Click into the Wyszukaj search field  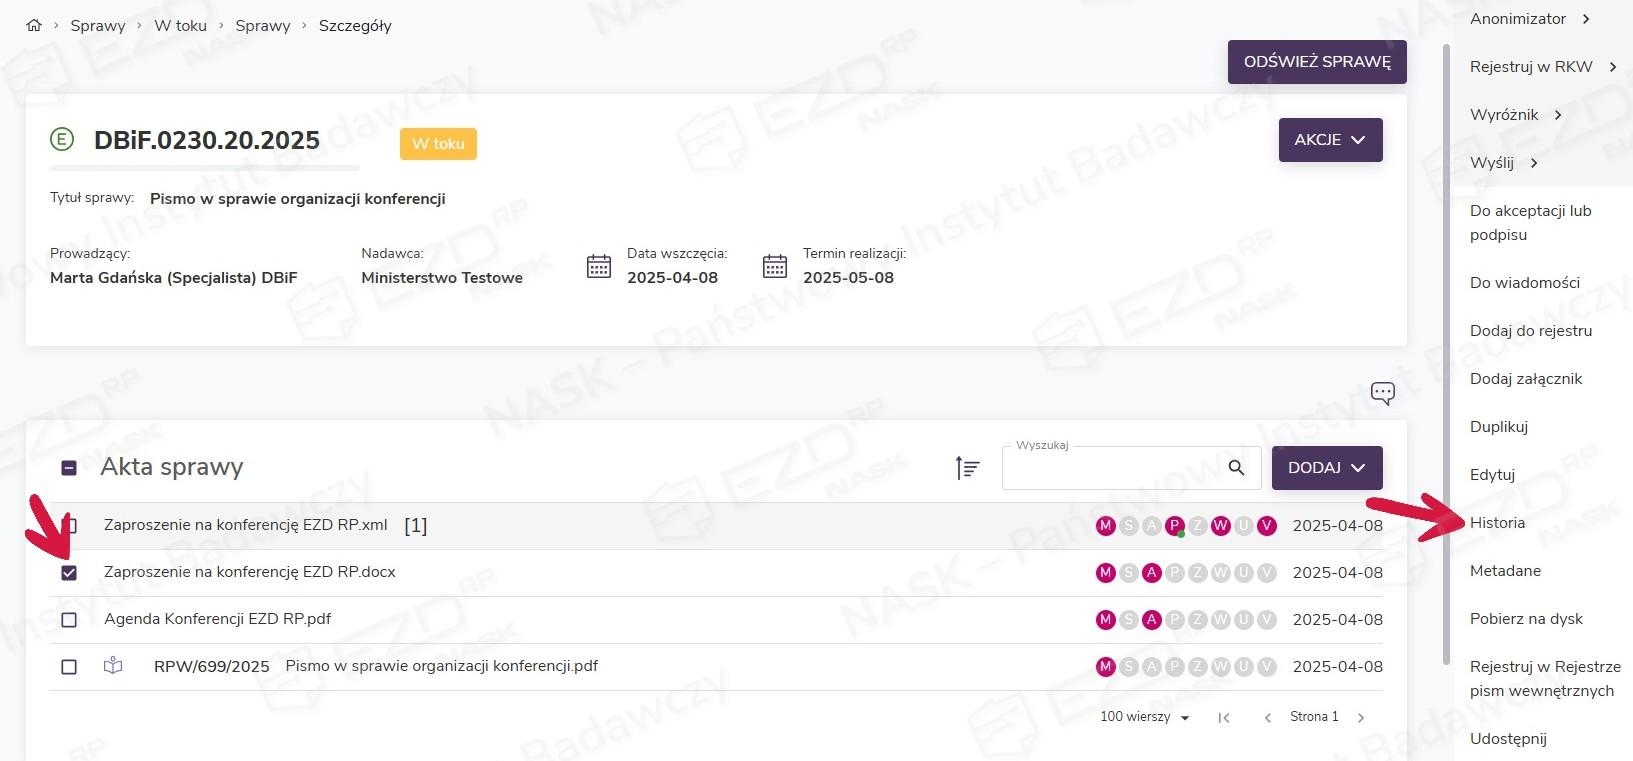point(1110,469)
